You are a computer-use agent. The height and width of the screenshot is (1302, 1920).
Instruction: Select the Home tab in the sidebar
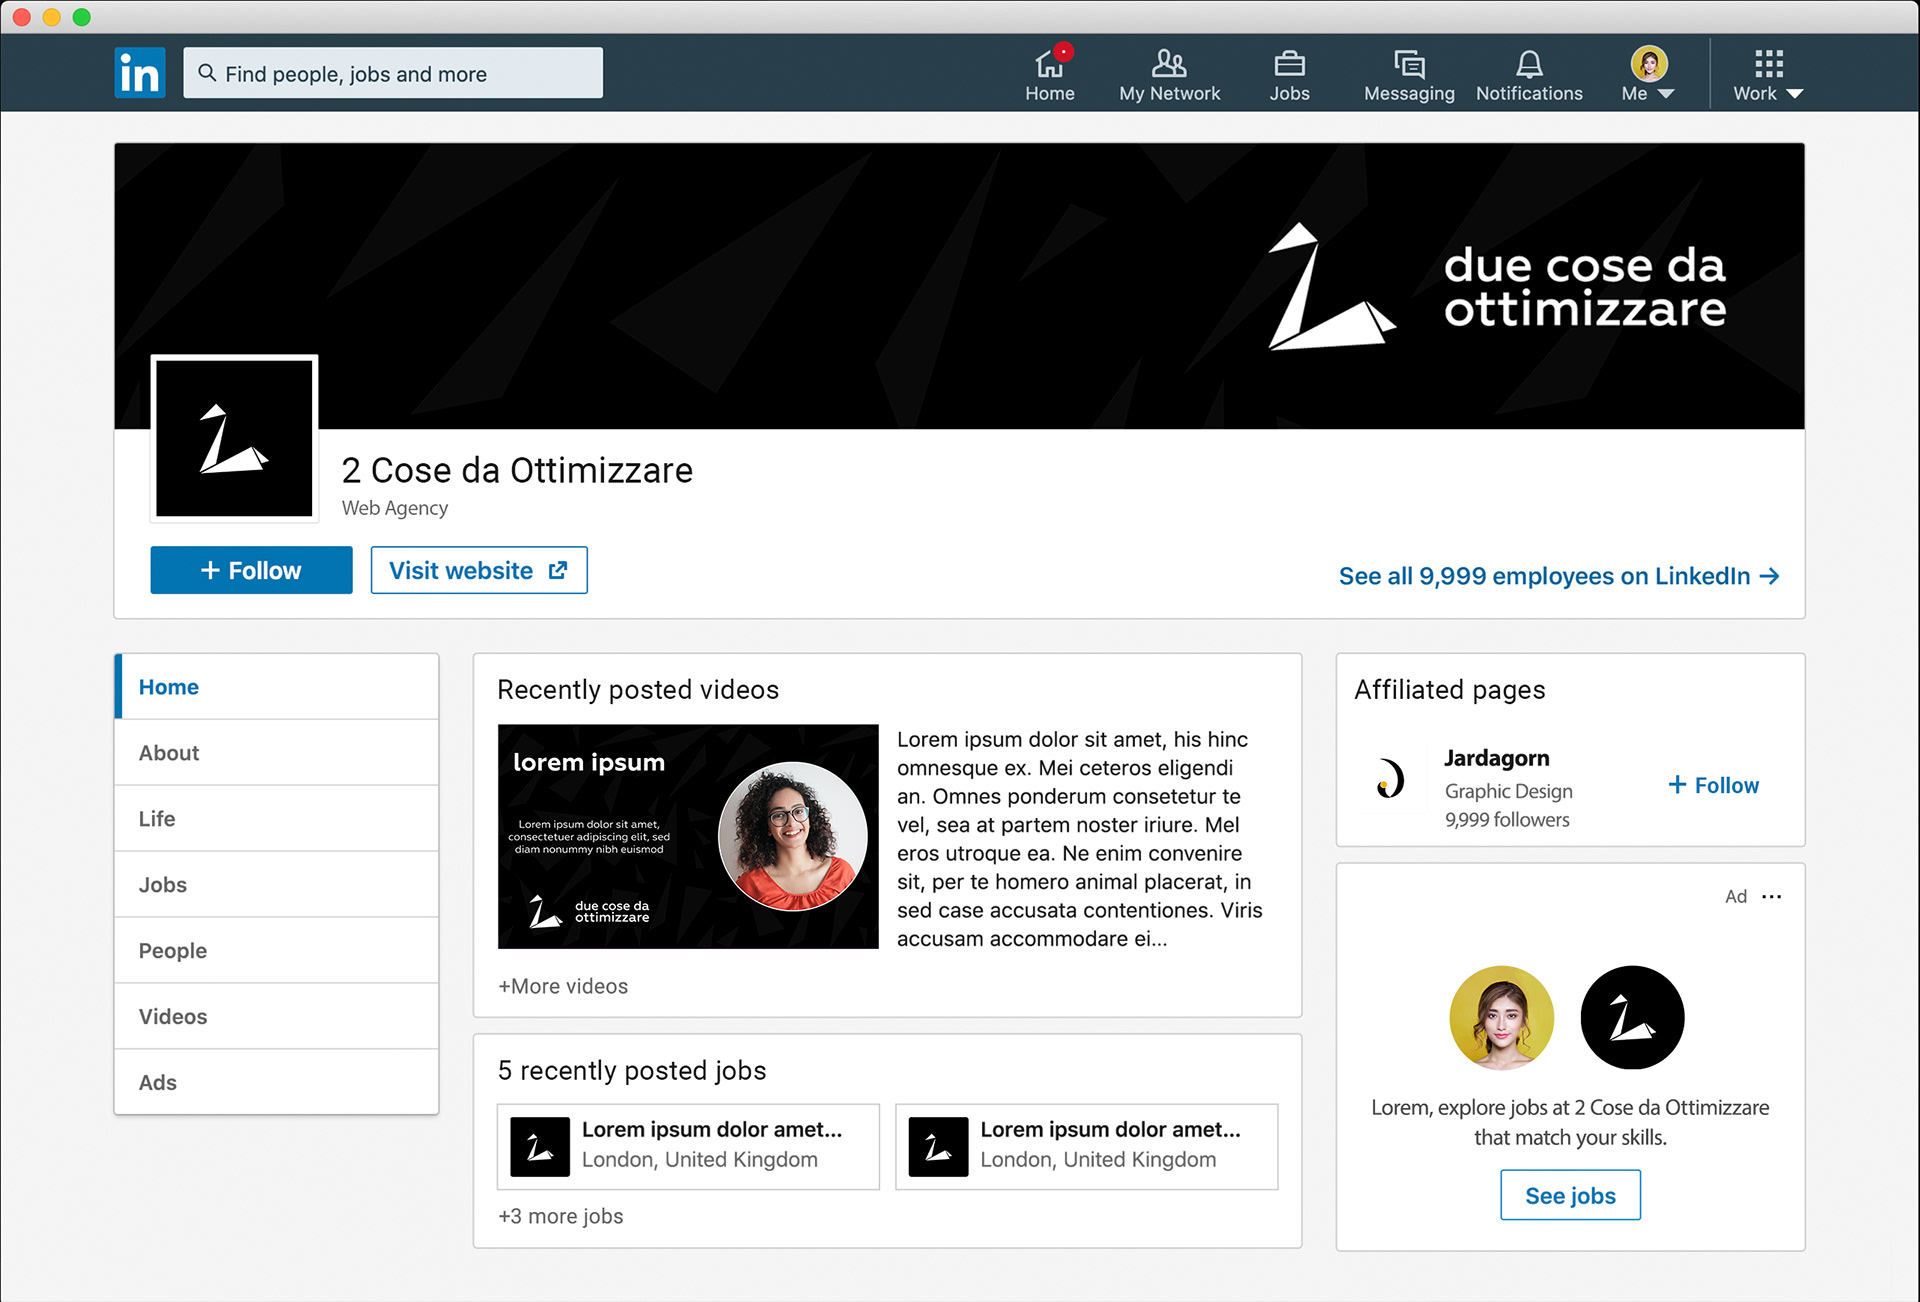tap(277, 687)
